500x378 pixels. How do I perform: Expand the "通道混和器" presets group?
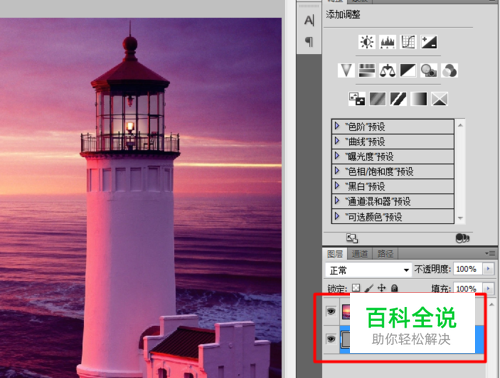pos(337,200)
